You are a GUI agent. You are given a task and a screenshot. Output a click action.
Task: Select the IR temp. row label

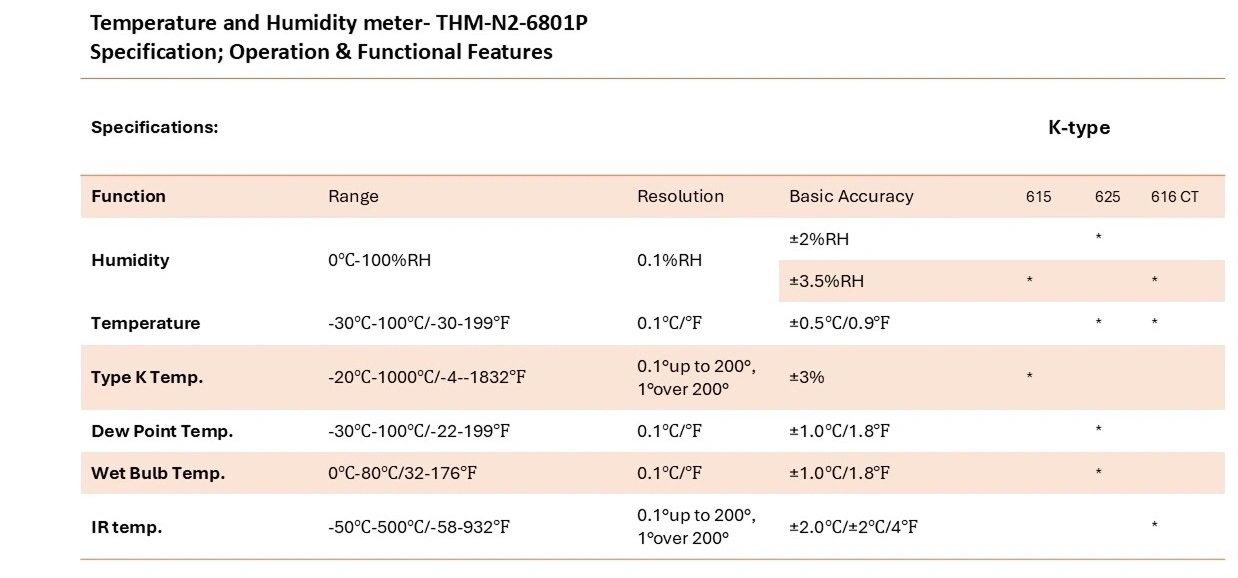[126, 526]
